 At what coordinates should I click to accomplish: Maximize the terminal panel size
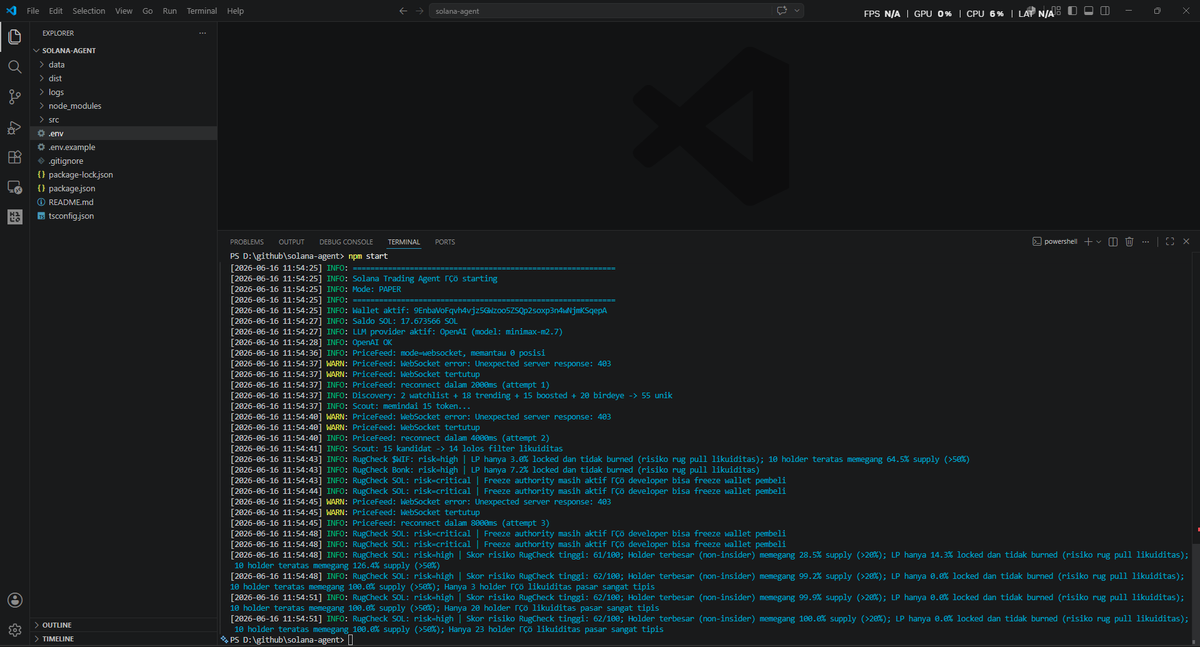[1170, 241]
